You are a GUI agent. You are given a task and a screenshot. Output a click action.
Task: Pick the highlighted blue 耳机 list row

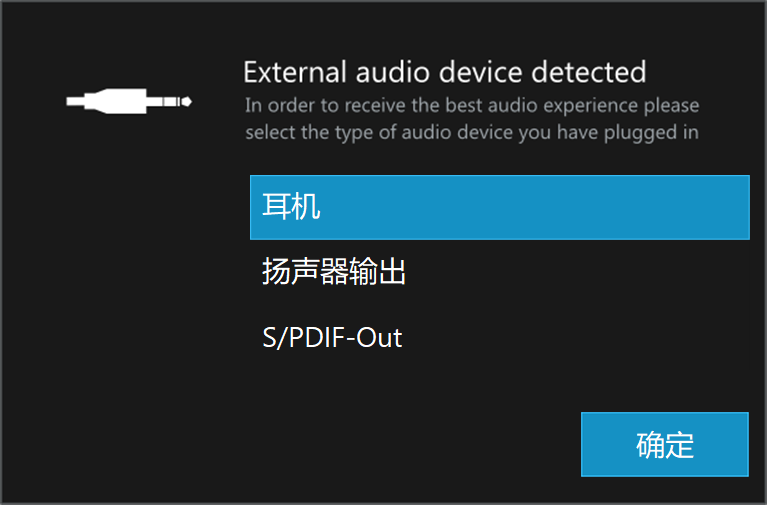point(499,207)
